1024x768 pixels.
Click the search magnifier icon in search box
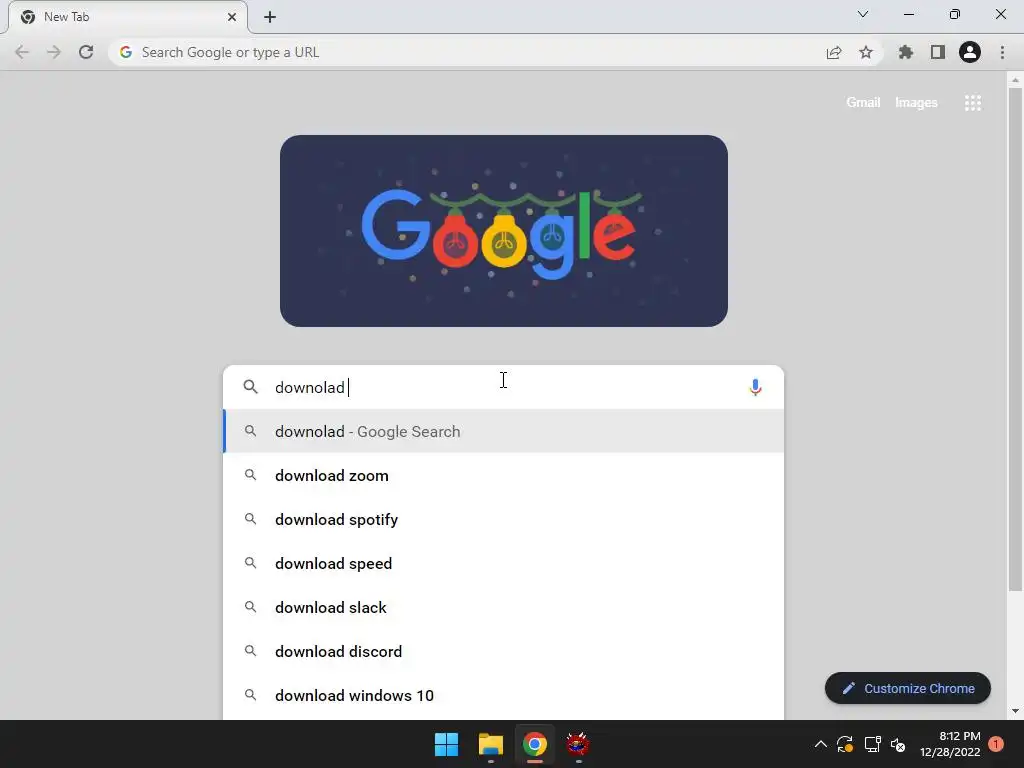[251, 387]
